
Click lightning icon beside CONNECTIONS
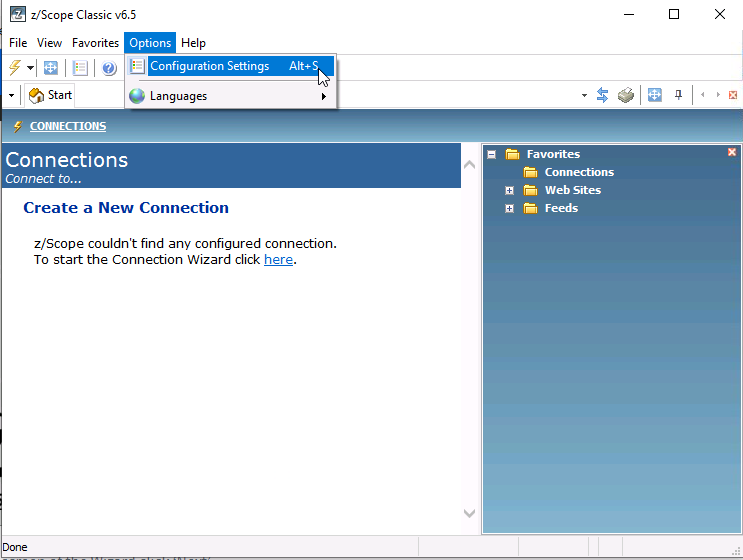pyautogui.click(x=18, y=126)
